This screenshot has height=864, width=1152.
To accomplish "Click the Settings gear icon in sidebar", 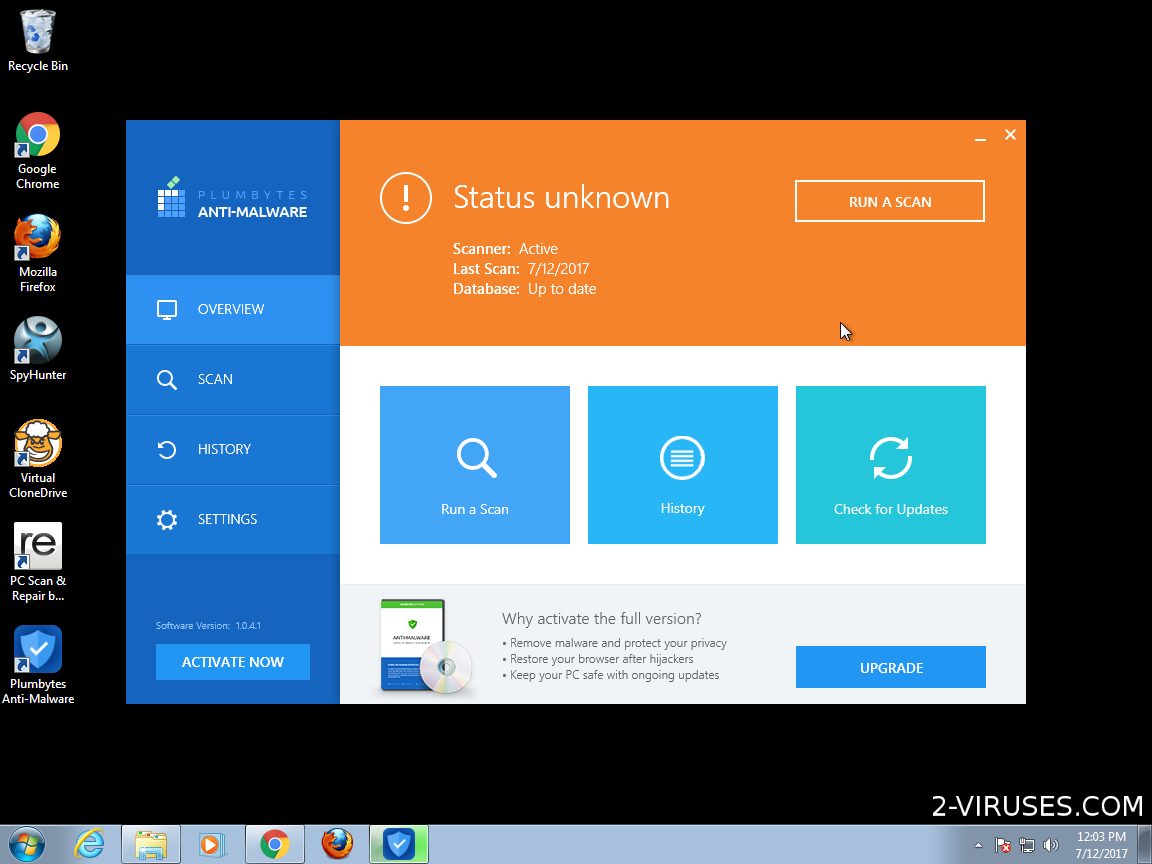I will tap(167, 519).
